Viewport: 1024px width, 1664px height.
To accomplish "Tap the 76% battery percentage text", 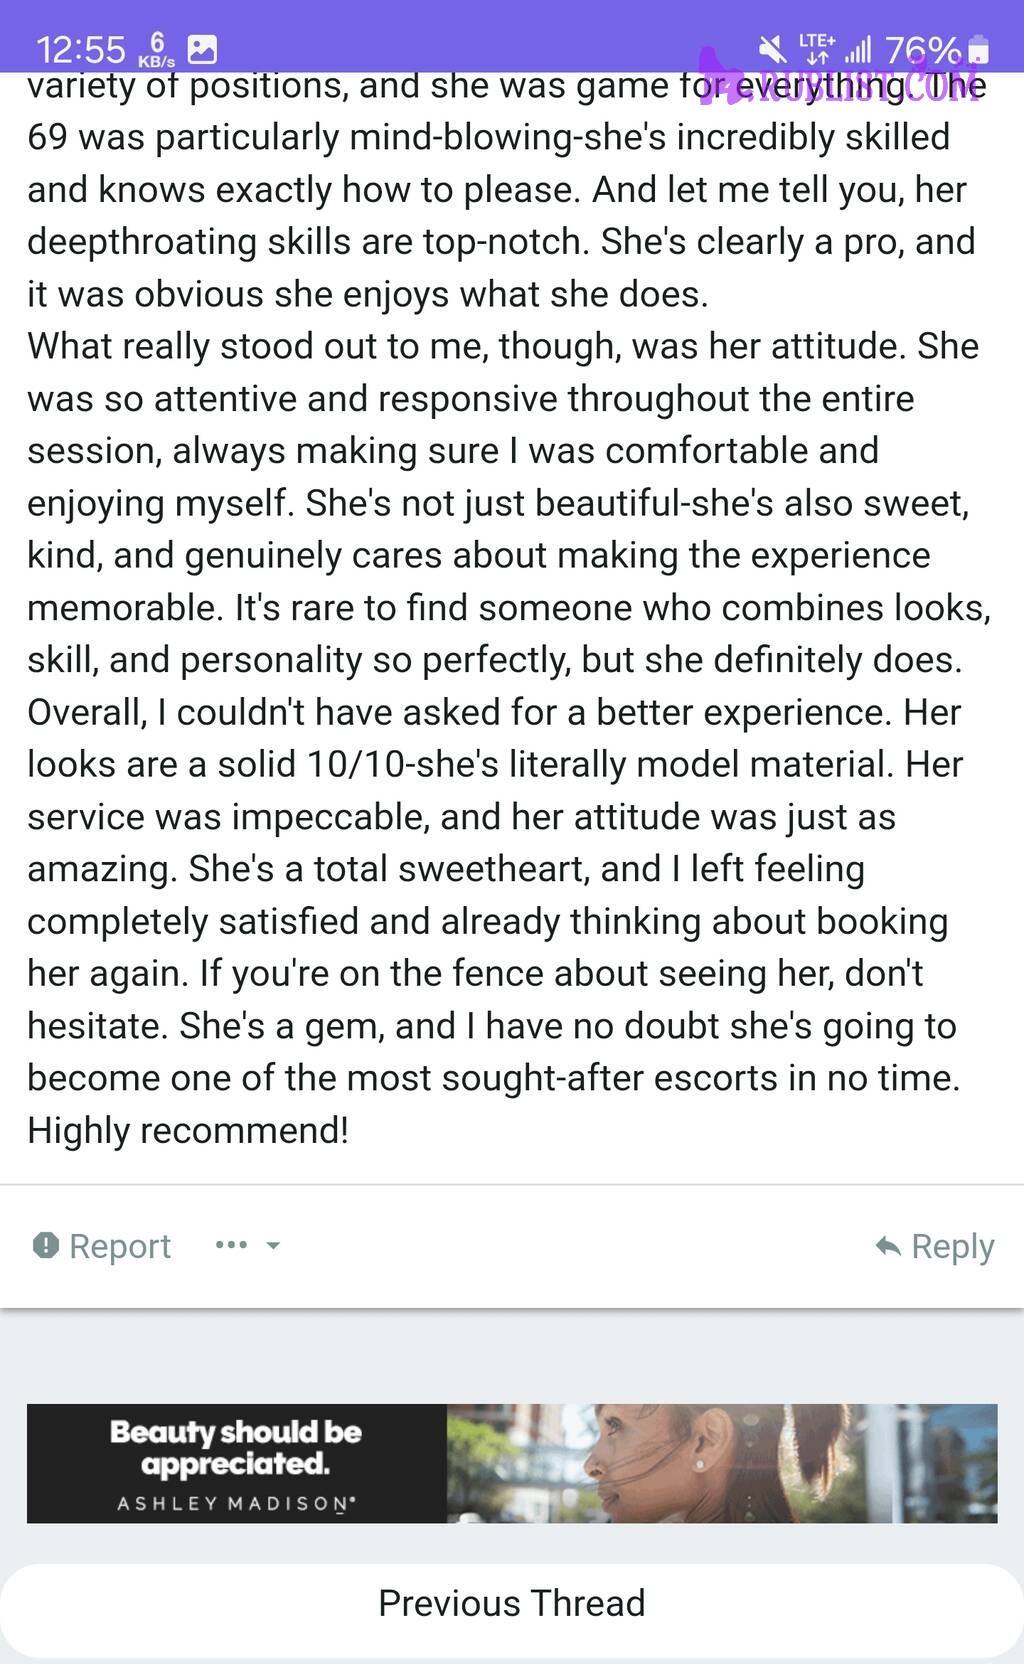I will coord(923,49).
